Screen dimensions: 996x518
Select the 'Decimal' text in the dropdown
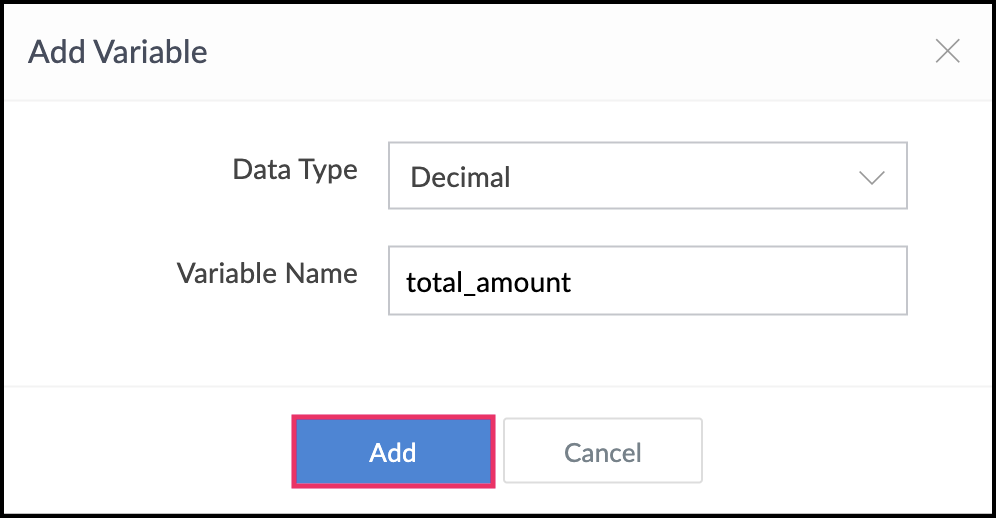460,177
